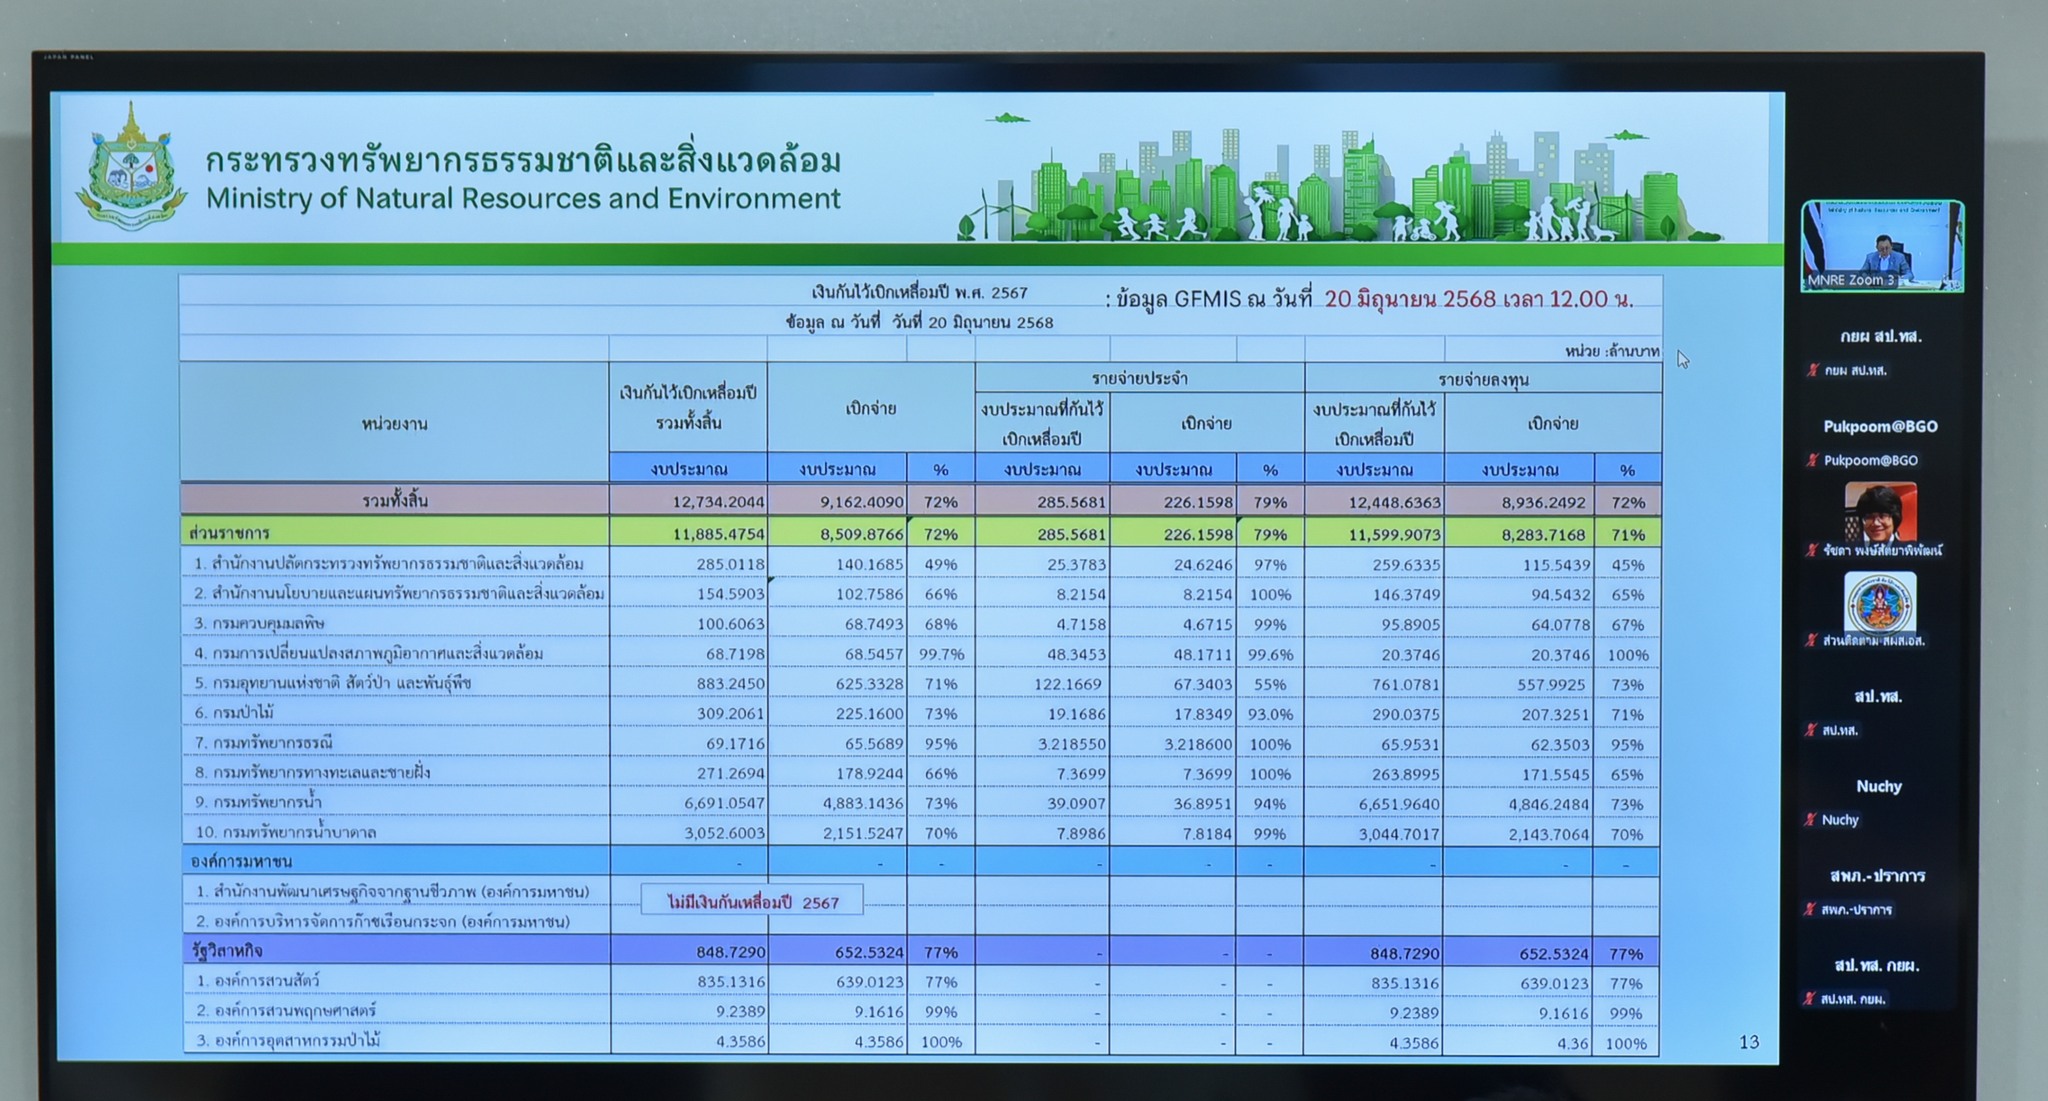Click the องค์การมหาชน blue section row

[920, 861]
